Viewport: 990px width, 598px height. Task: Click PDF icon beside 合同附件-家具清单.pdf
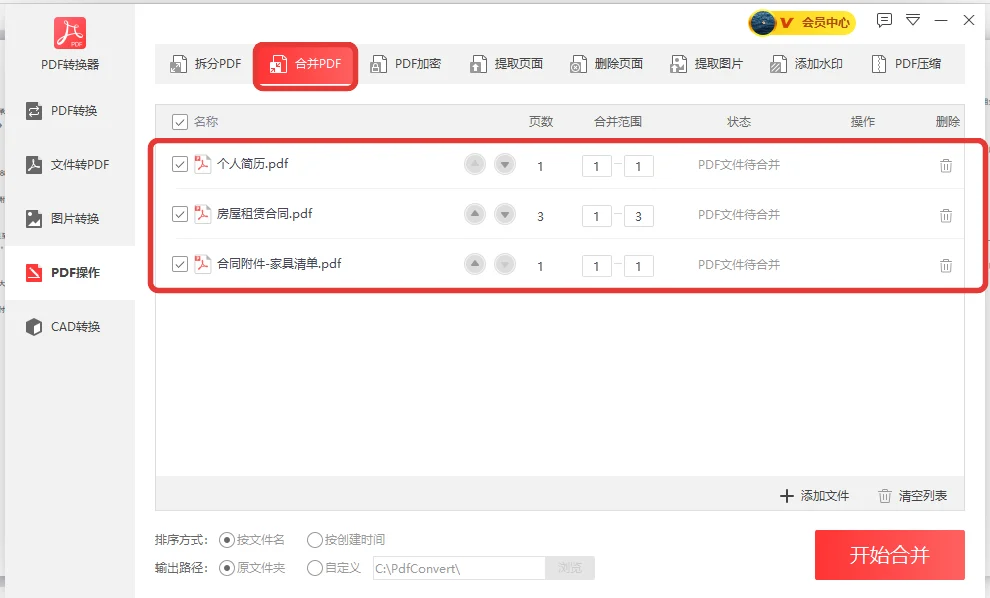(202, 264)
